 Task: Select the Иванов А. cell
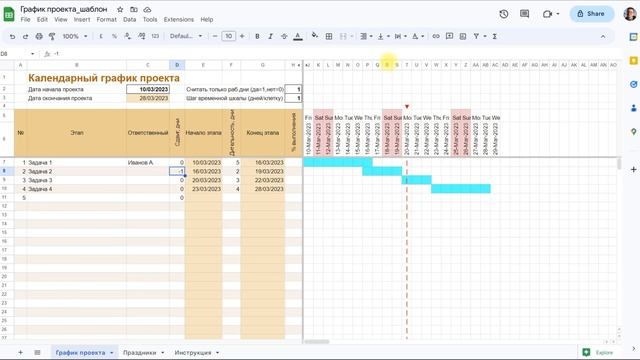point(148,162)
